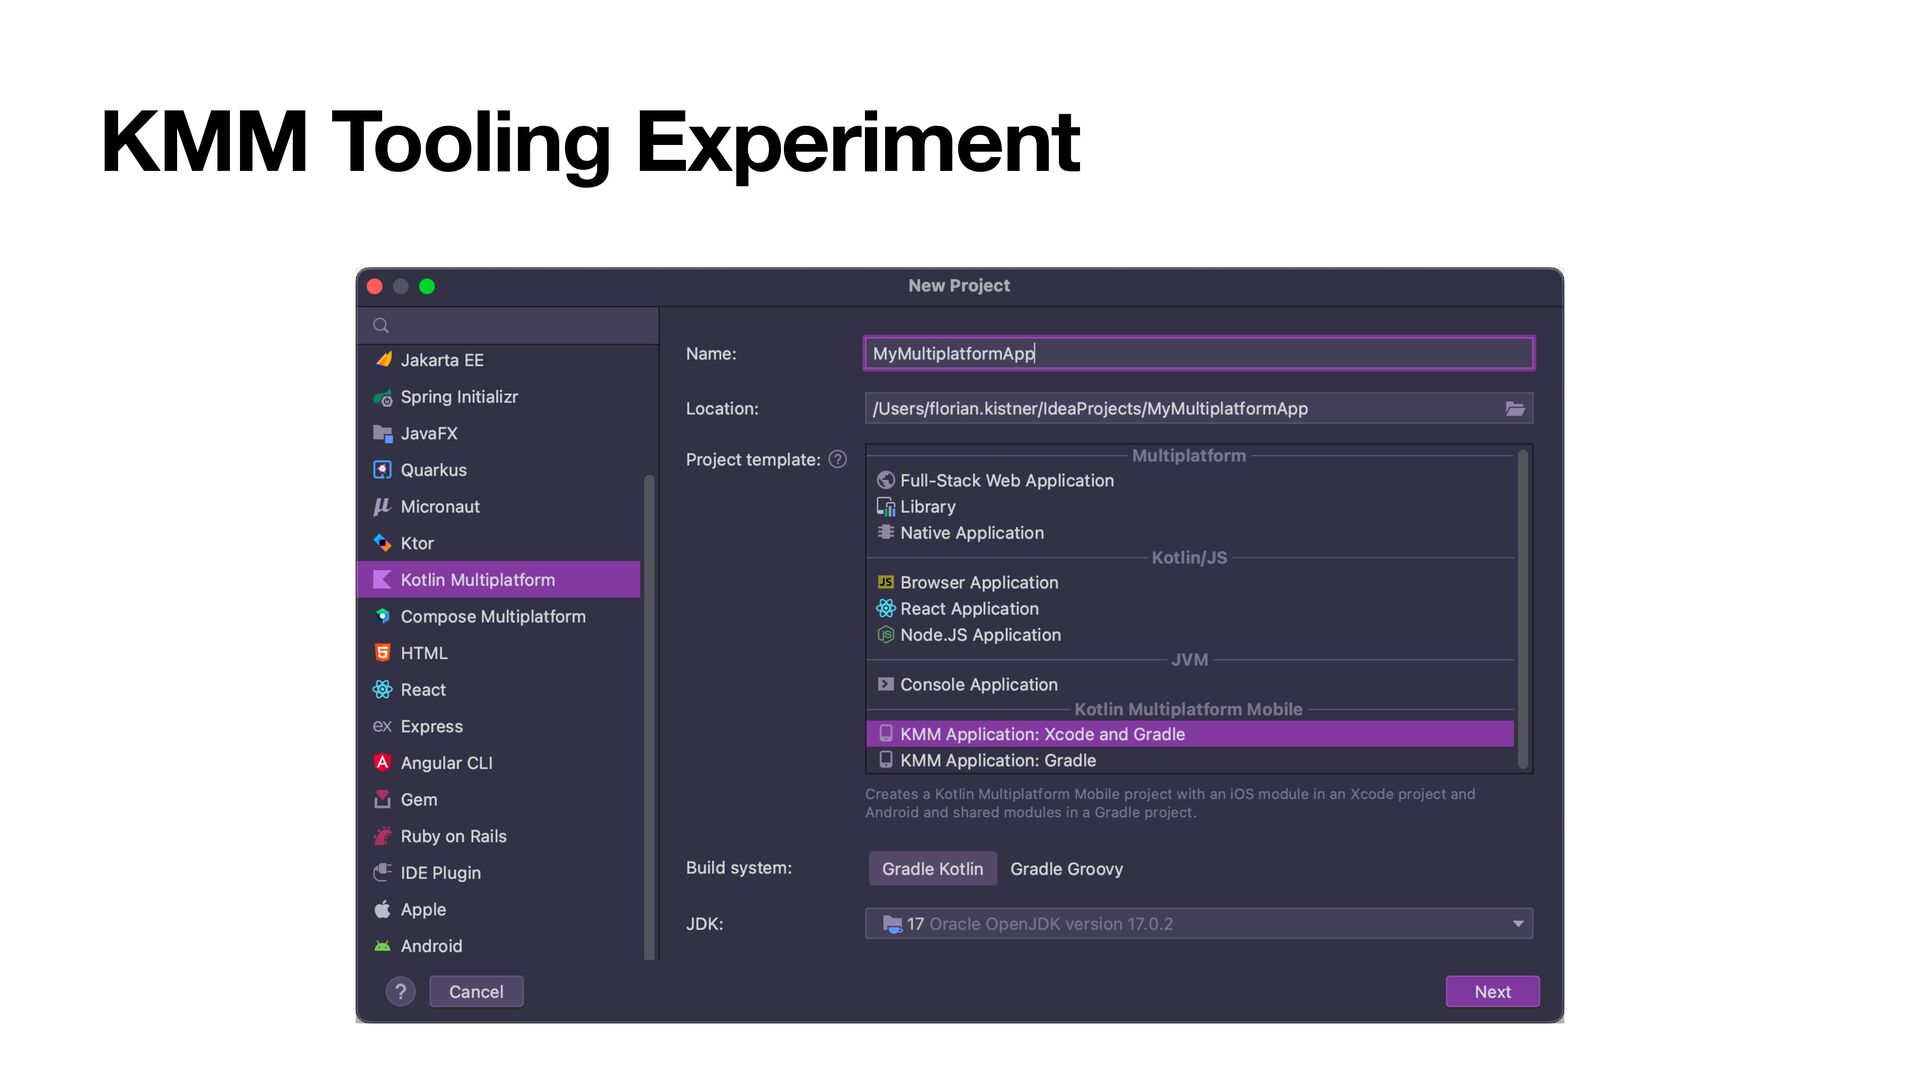Open the location folder browse icon
This screenshot has height=1080, width=1920.
click(1515, 409)
